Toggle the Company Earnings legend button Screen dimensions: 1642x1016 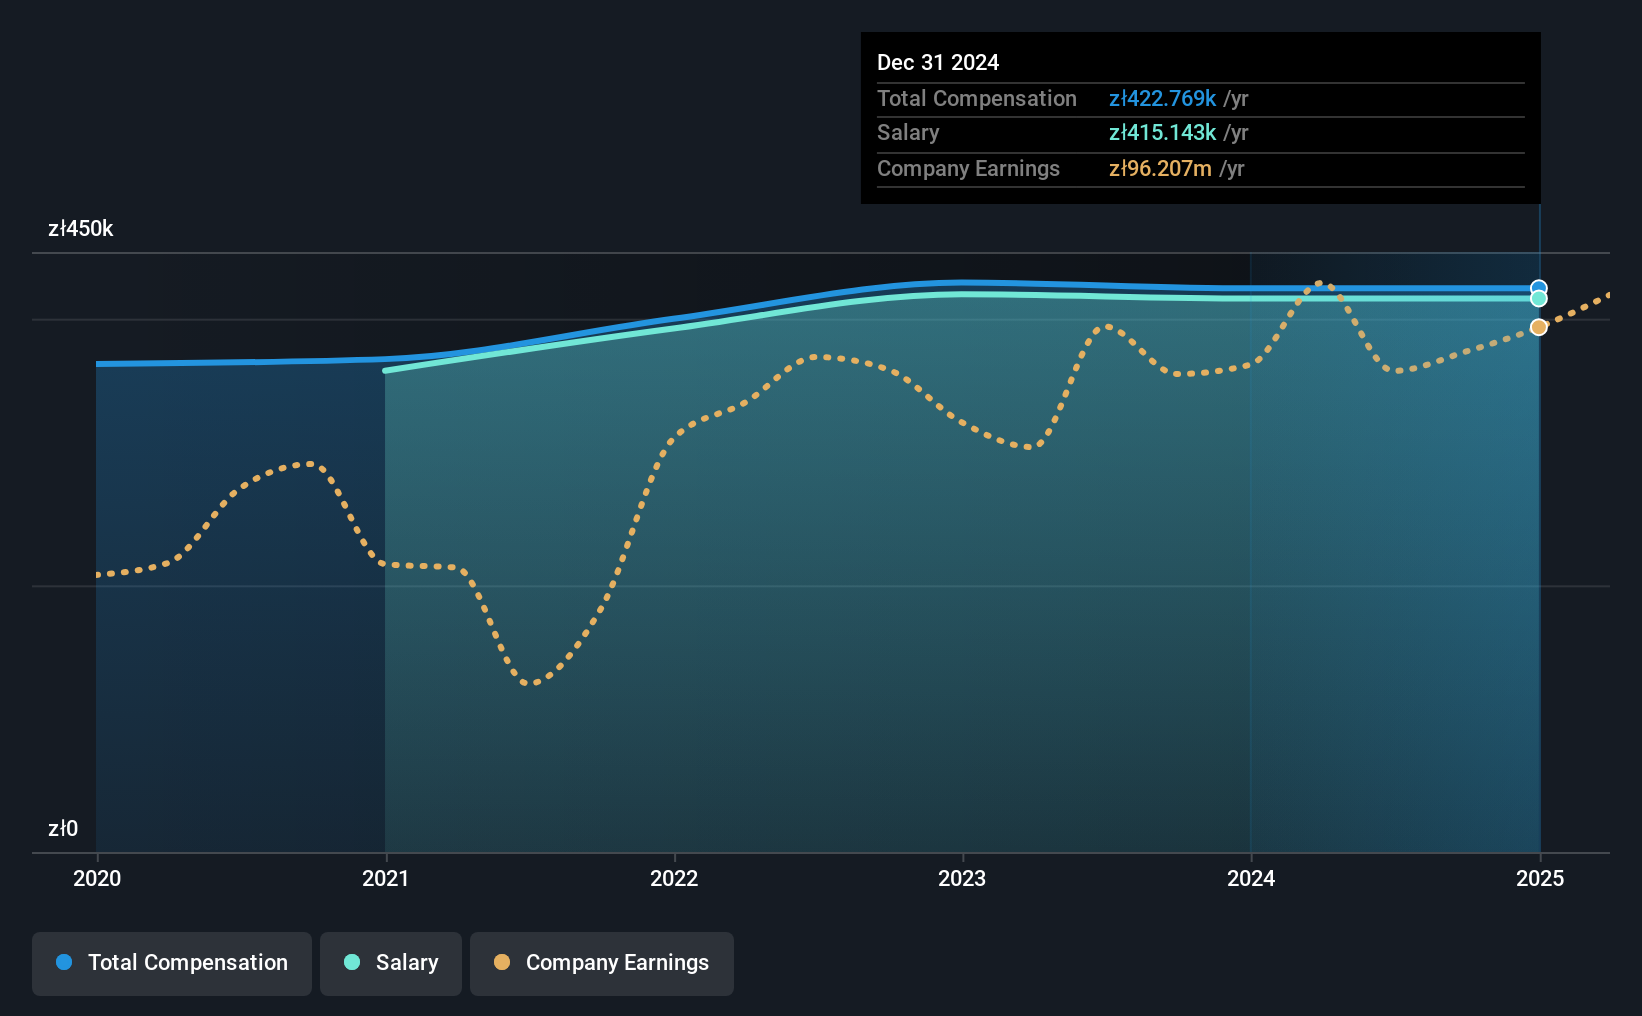pyautogui.click(x=602, y=963)
